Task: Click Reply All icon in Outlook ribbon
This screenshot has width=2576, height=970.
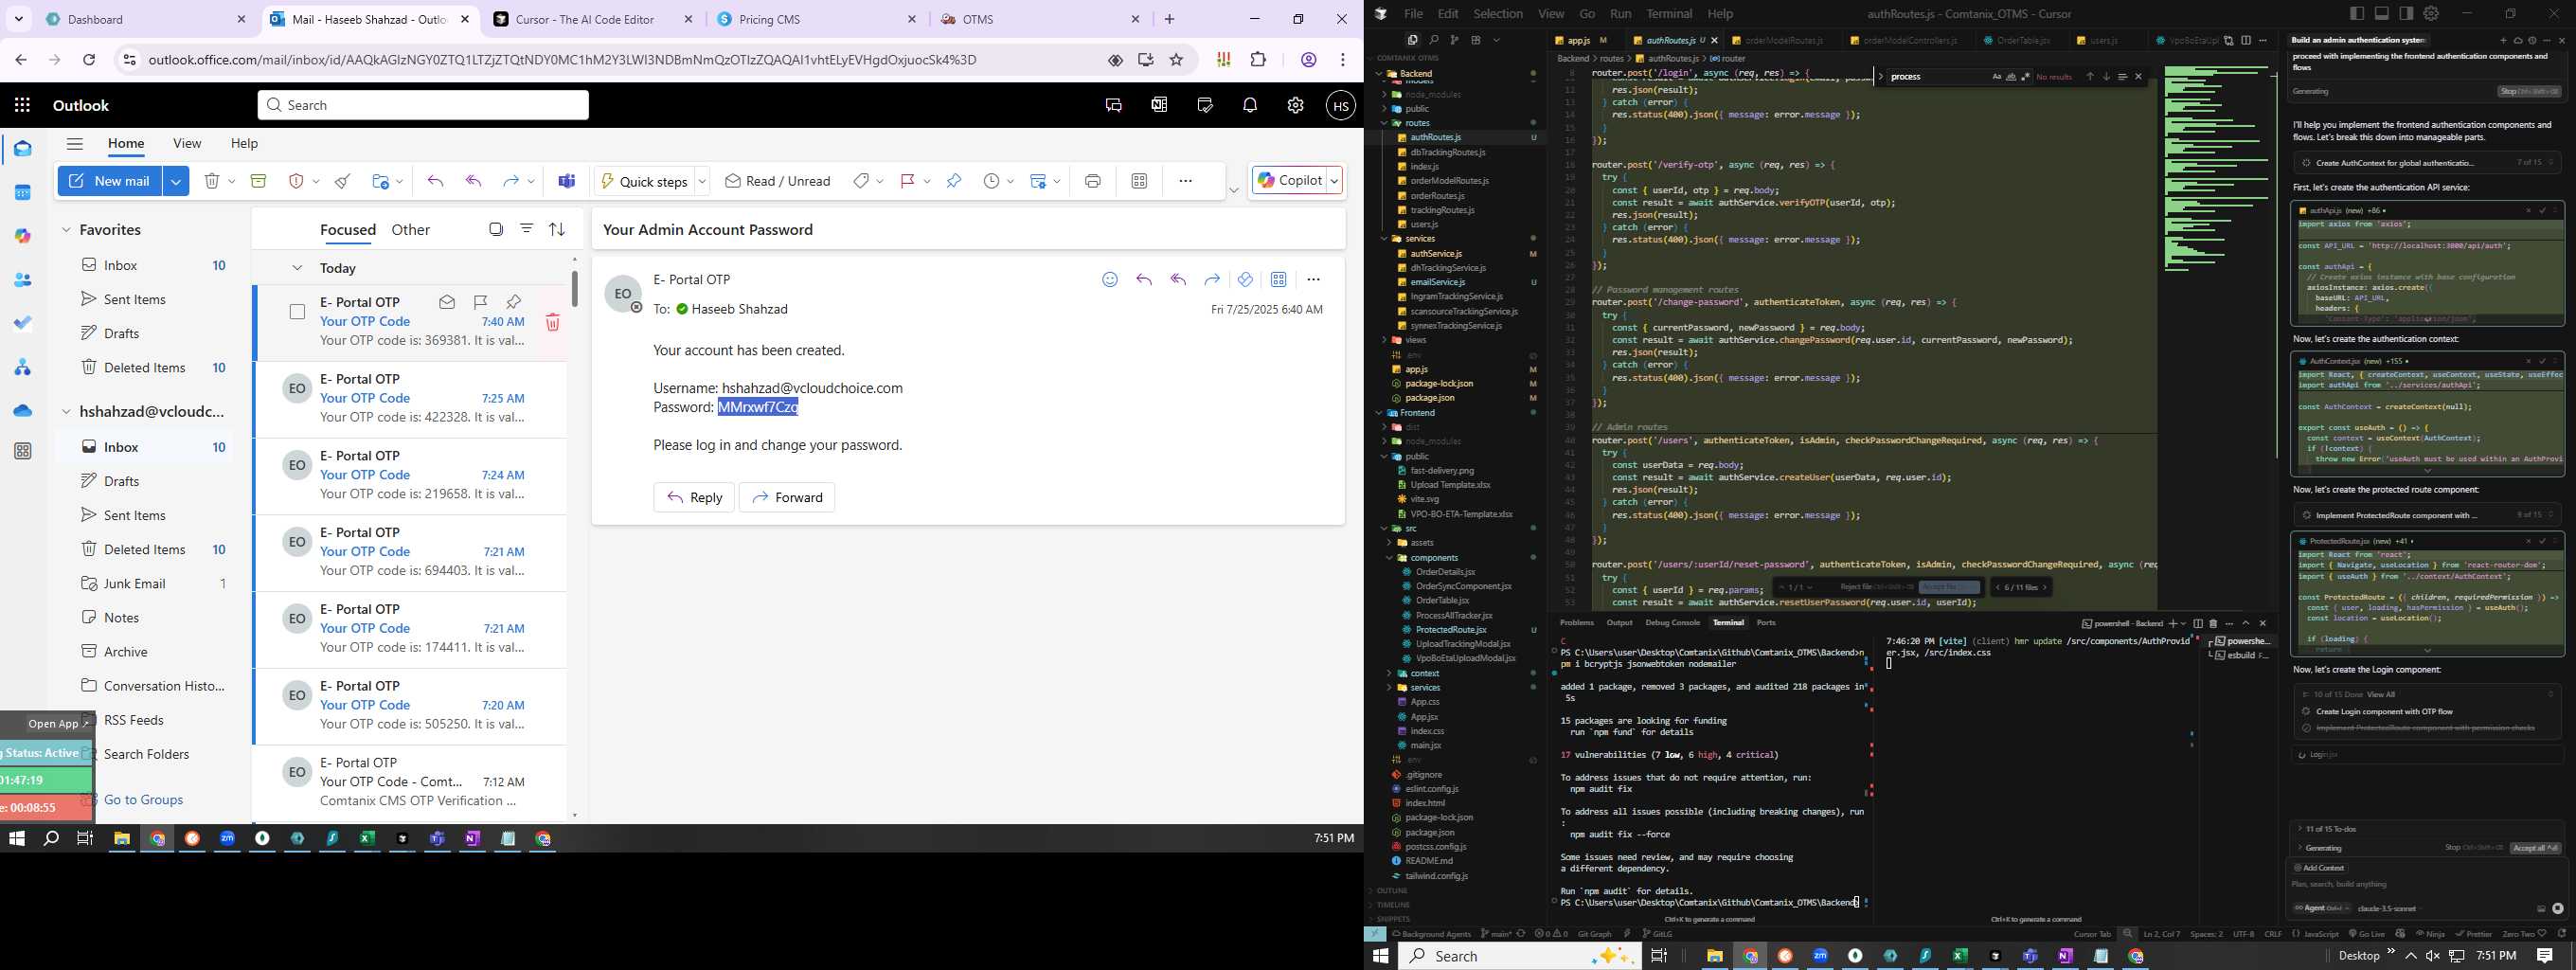Action: pos(473,181)
